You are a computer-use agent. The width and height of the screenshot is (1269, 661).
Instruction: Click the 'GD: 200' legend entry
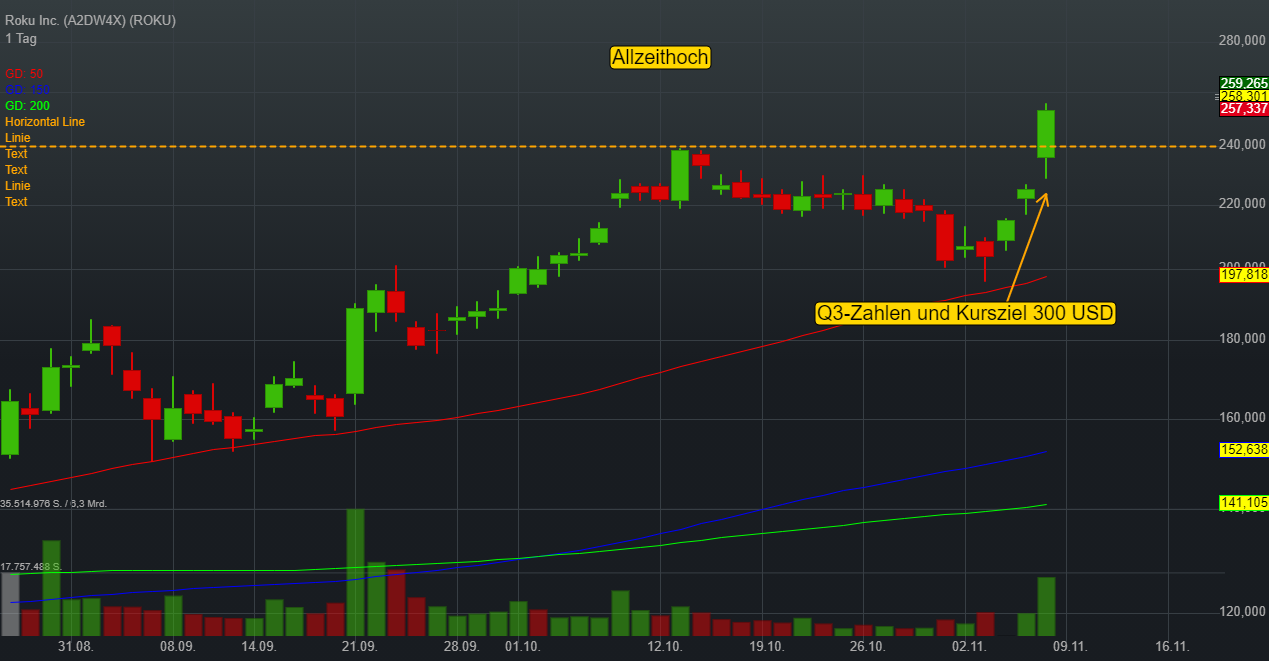coord(27,106)
